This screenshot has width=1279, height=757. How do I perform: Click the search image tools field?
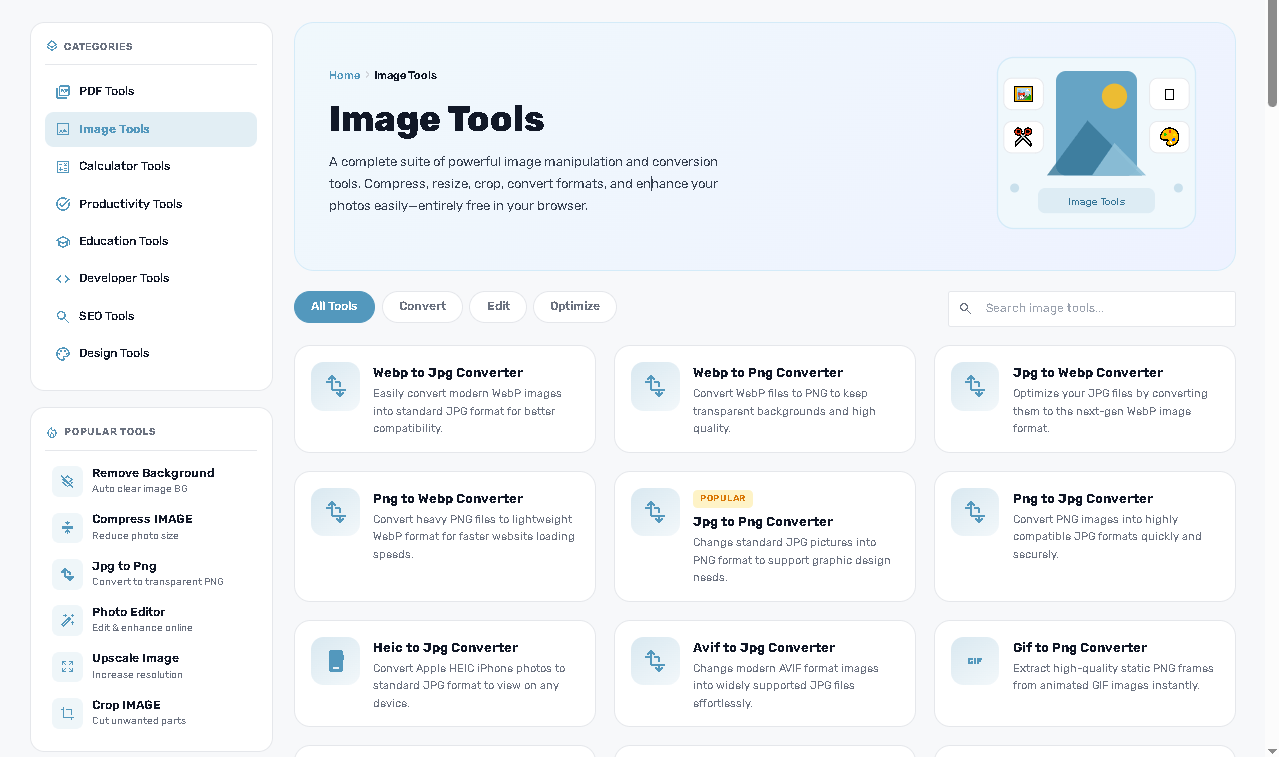(1090, 308)
